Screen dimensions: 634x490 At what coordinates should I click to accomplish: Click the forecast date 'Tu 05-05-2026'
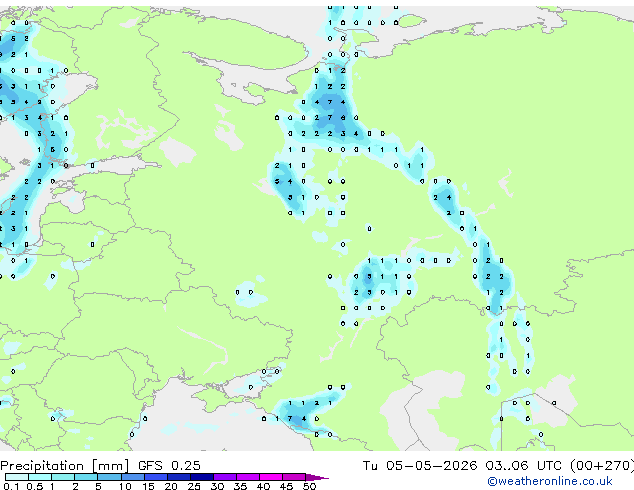[x=420, y=466]
